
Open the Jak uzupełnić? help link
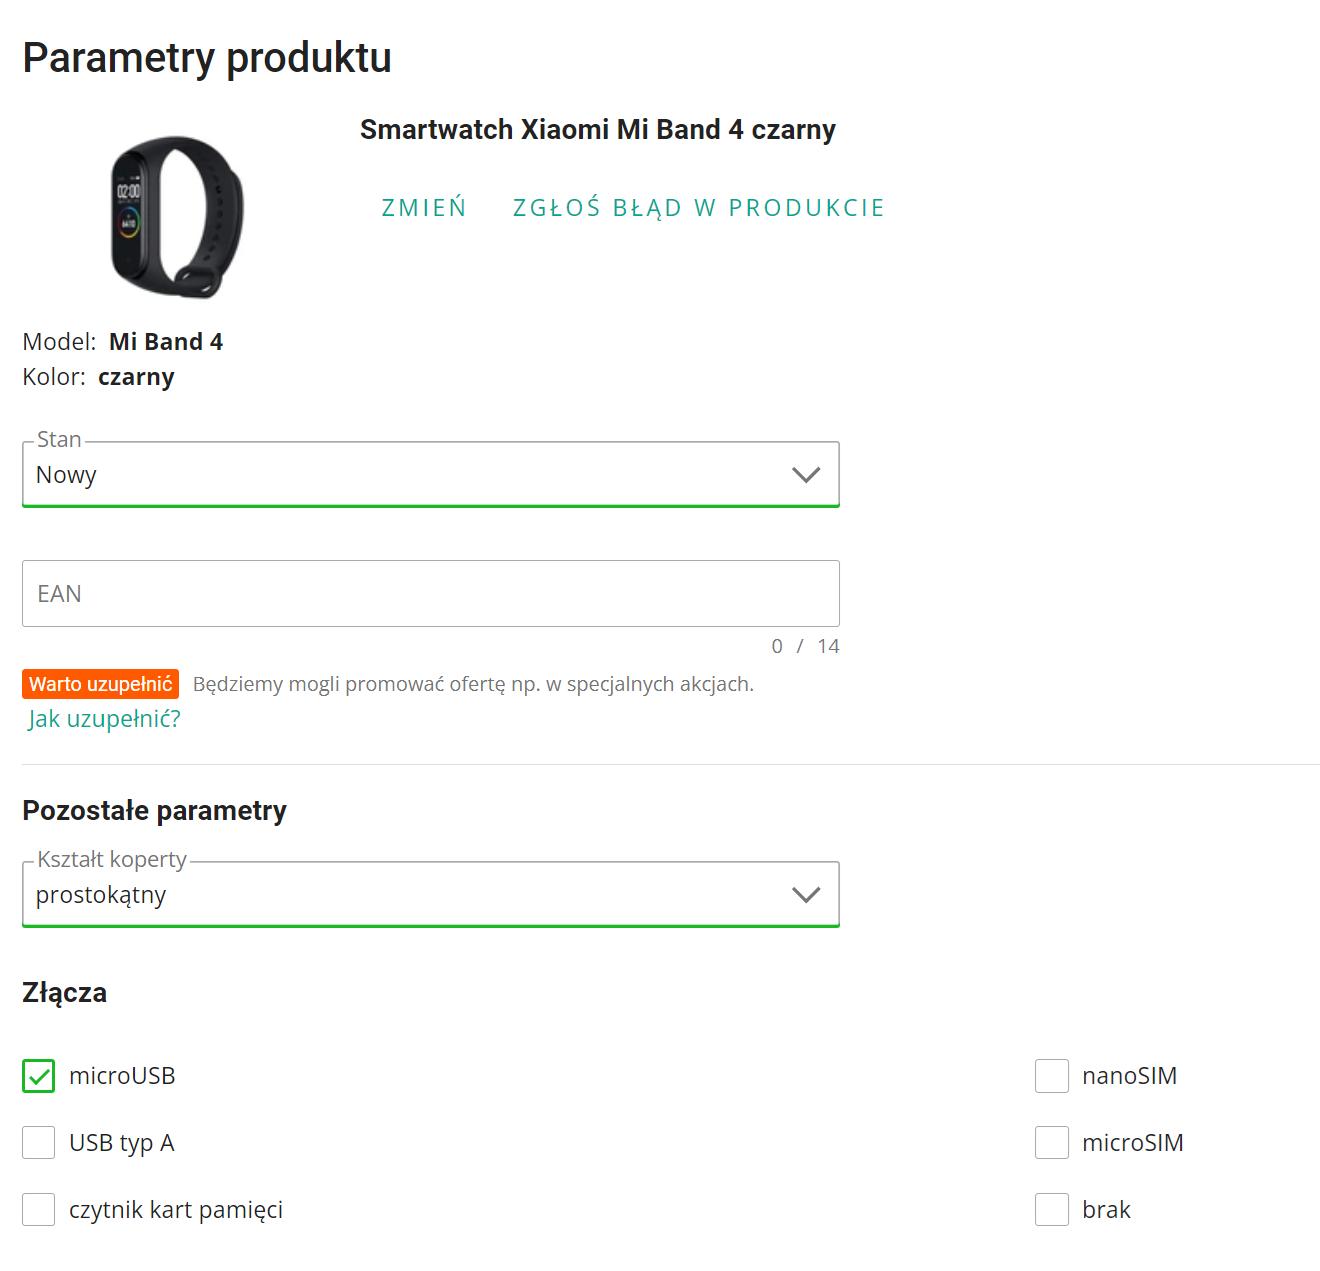pos(105,719)
